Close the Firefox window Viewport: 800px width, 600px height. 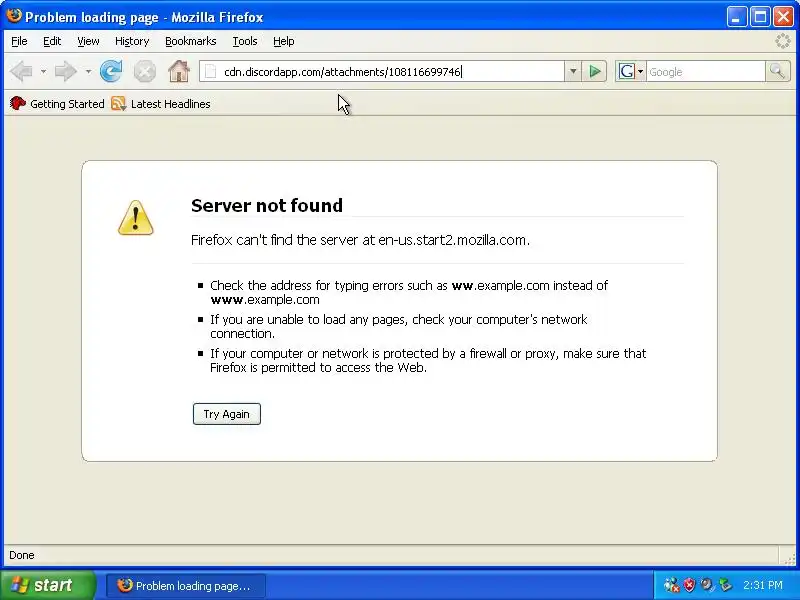pos(783,17)
